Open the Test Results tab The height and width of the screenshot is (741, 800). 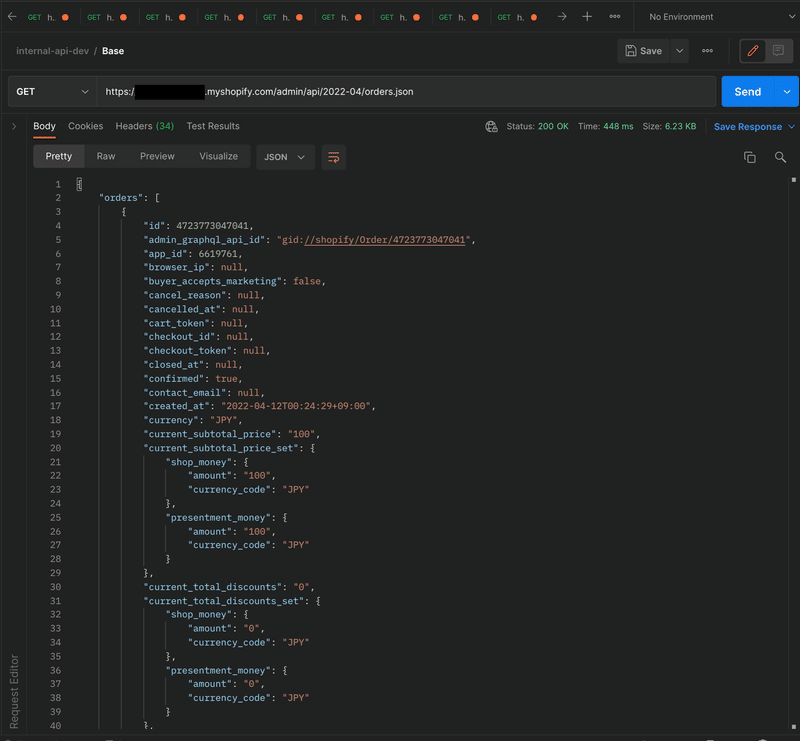(213, 127)
